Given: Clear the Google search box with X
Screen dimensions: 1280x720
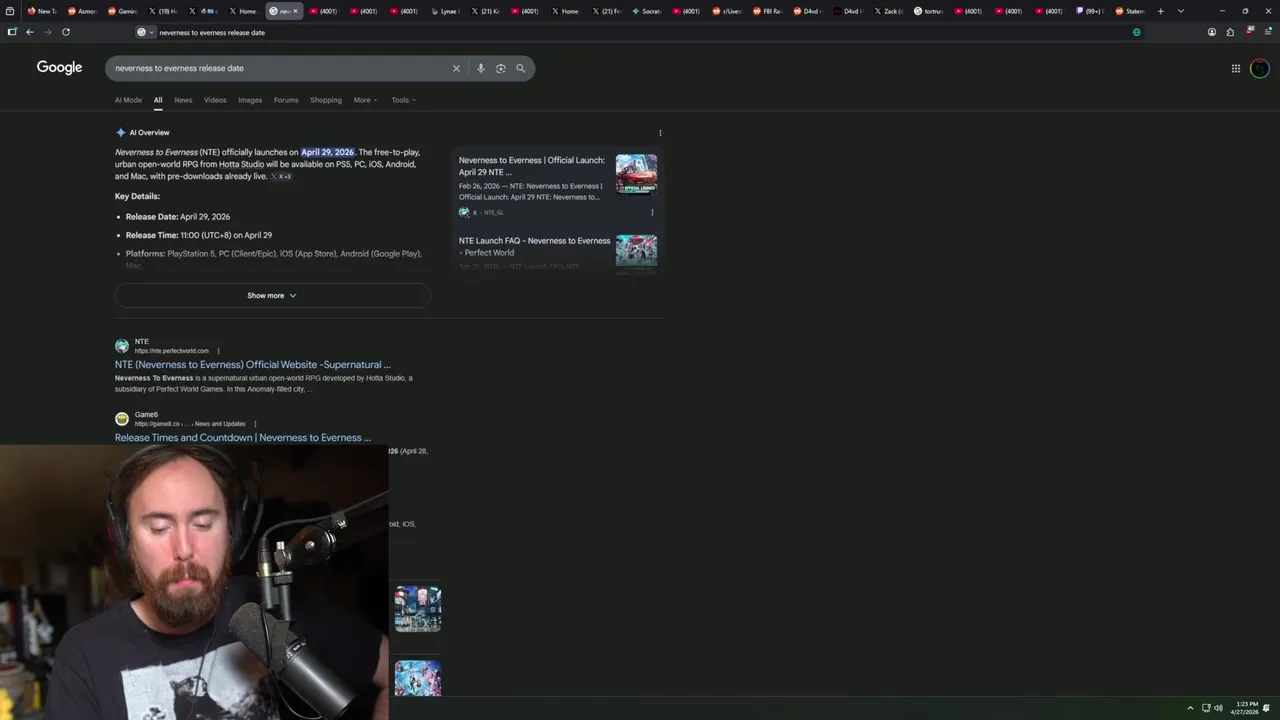Looking at the screenshot, I should pos(456,68).
